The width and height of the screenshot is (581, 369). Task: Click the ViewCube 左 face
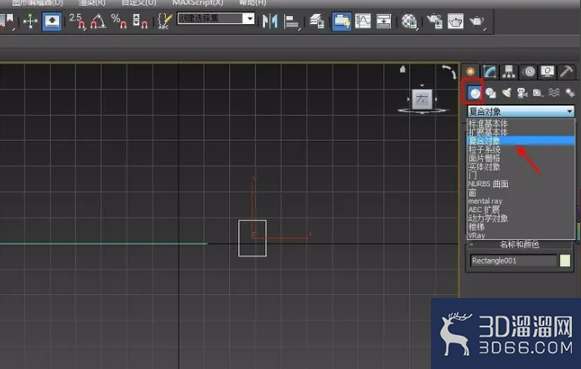(x=422, y=99)
